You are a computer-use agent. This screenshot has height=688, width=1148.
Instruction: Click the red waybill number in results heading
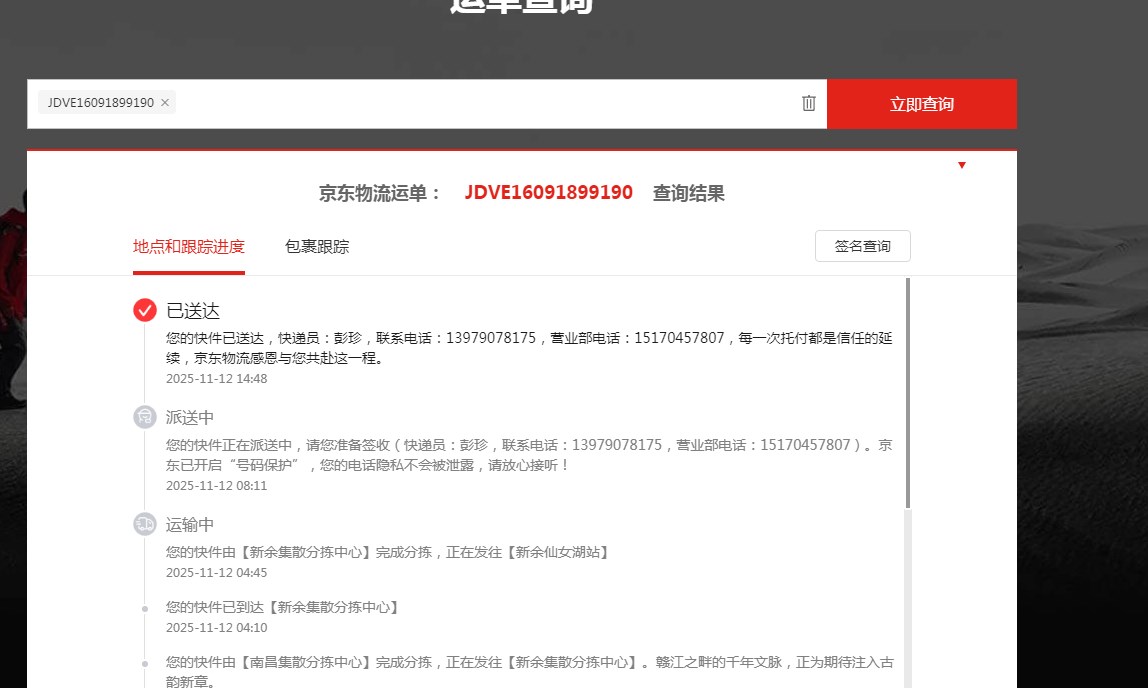[548, 193]
